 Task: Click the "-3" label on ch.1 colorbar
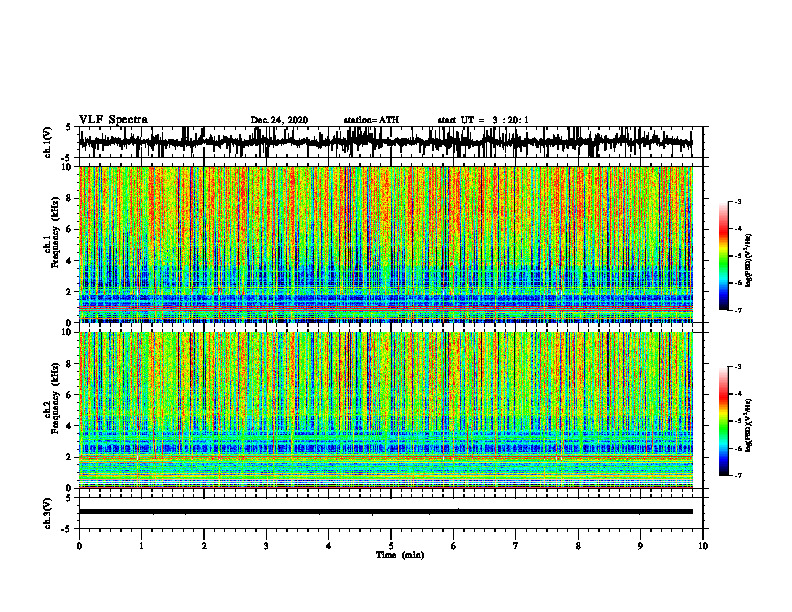point(737,201)
